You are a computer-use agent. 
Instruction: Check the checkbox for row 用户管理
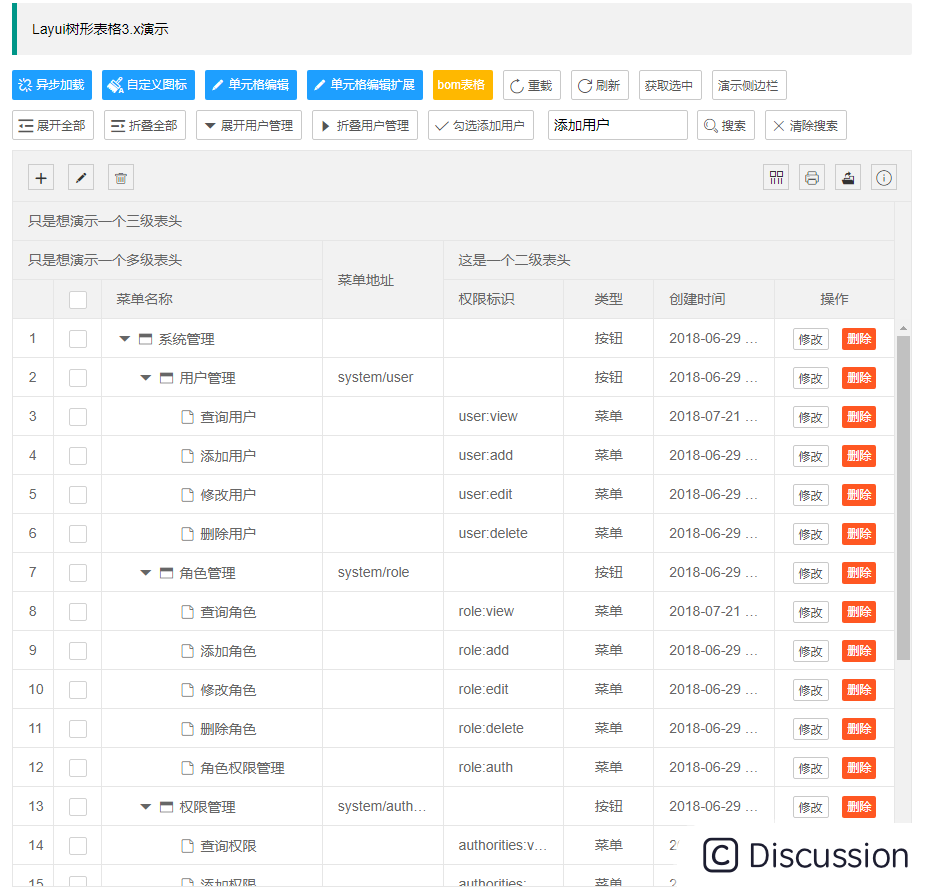pos(78,378)
